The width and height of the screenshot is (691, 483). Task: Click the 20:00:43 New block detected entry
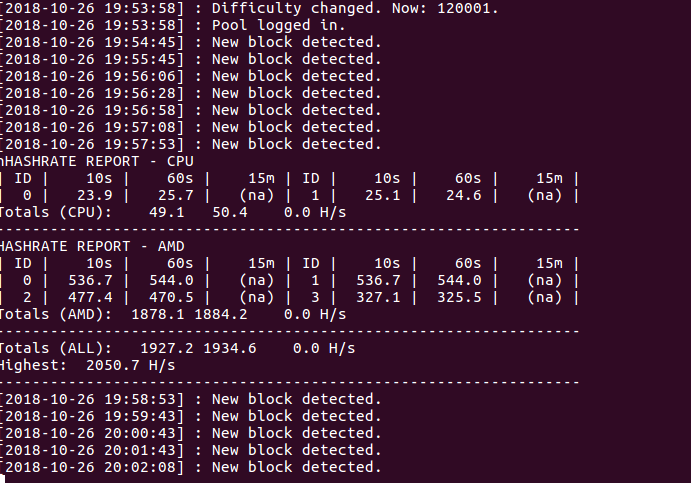coord(190,433)
